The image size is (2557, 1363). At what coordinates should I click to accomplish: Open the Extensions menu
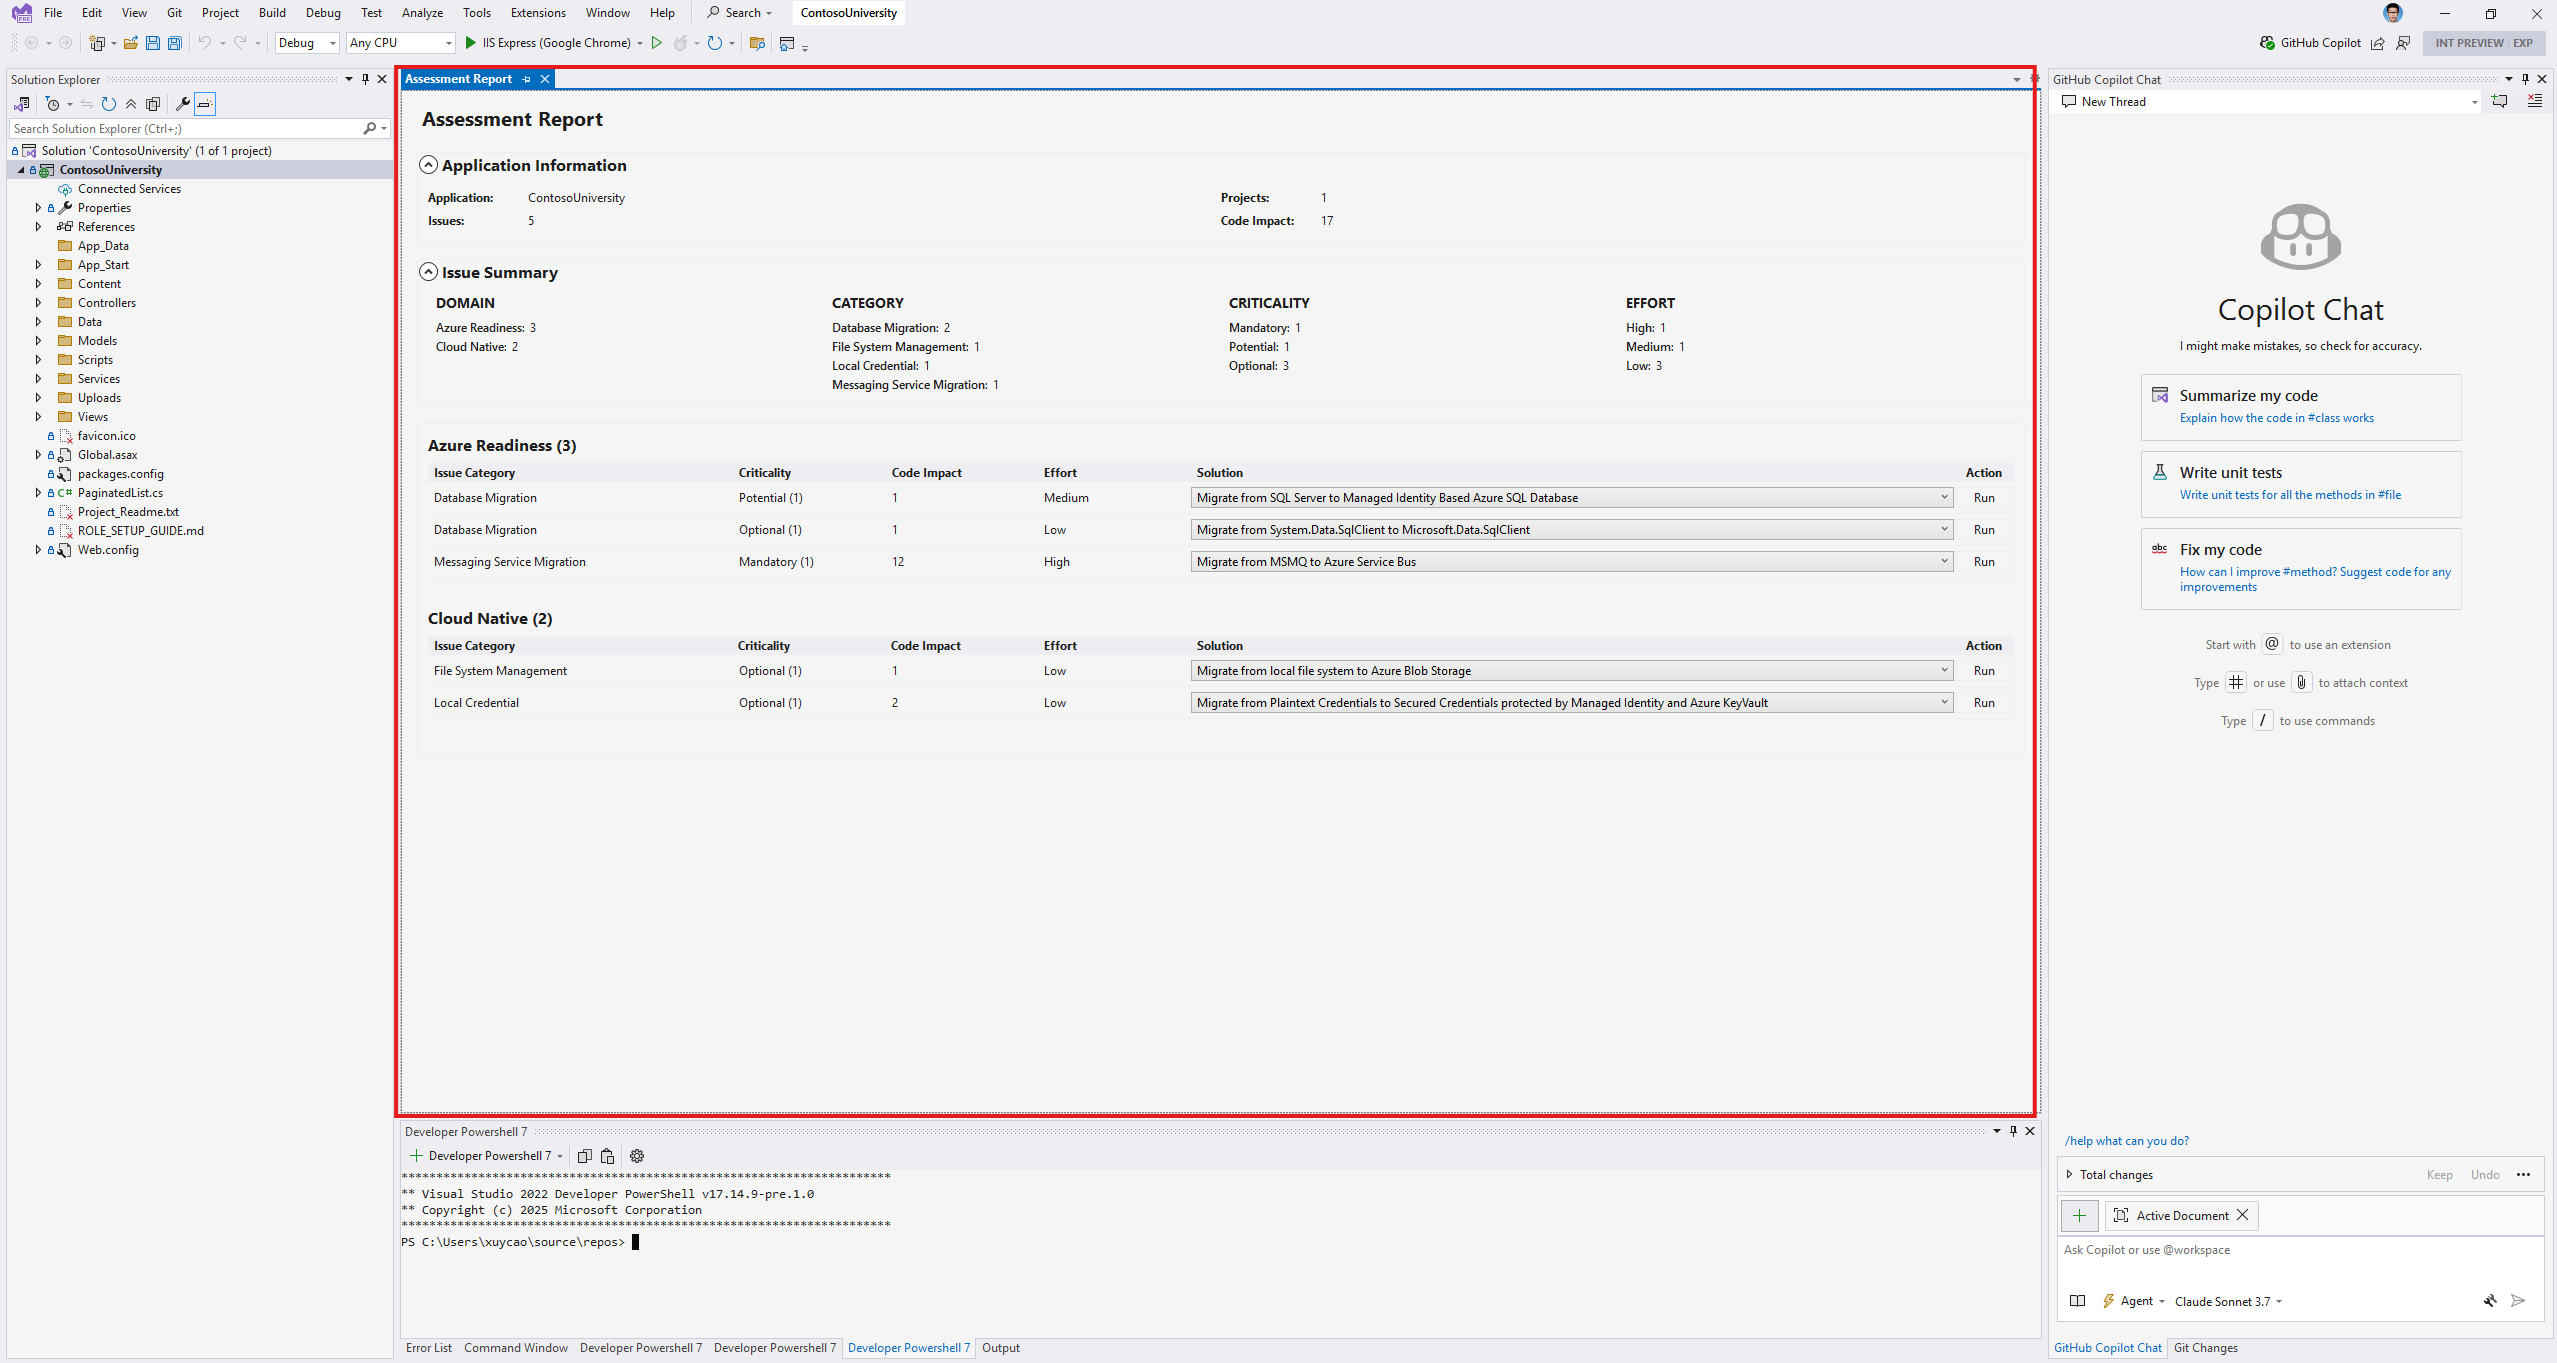click(x=538, y=13)
